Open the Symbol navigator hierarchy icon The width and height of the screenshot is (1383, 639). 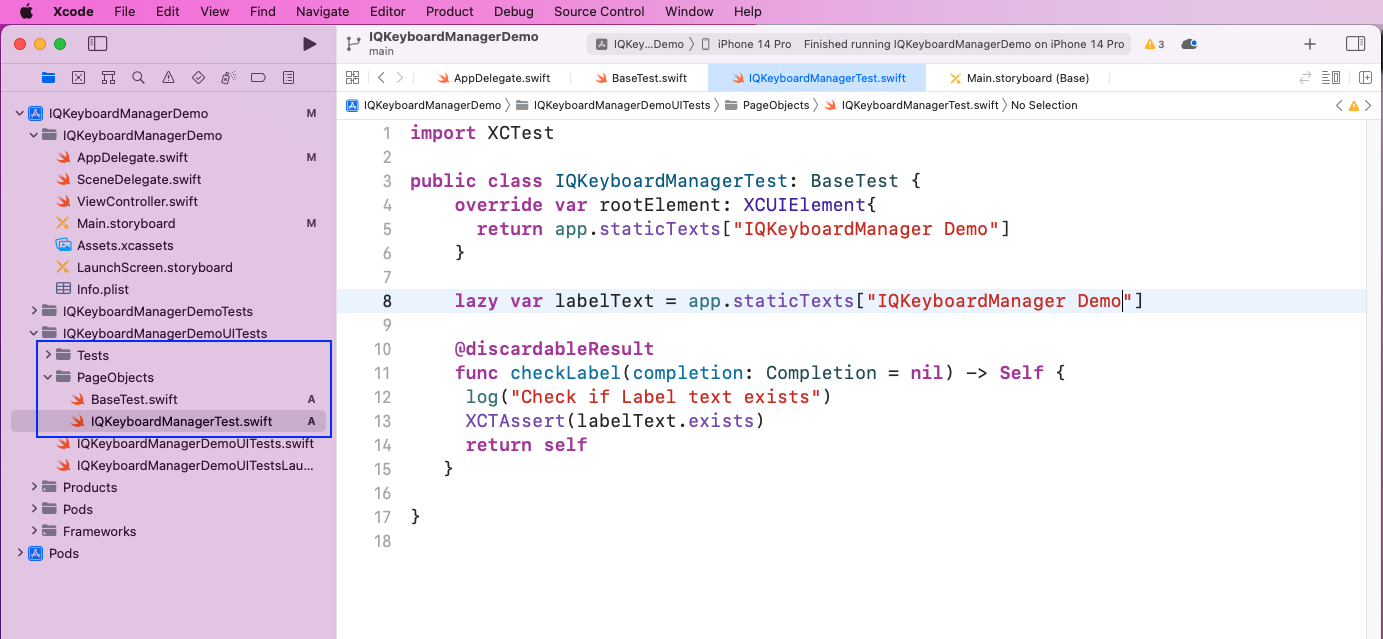[108, 77]
